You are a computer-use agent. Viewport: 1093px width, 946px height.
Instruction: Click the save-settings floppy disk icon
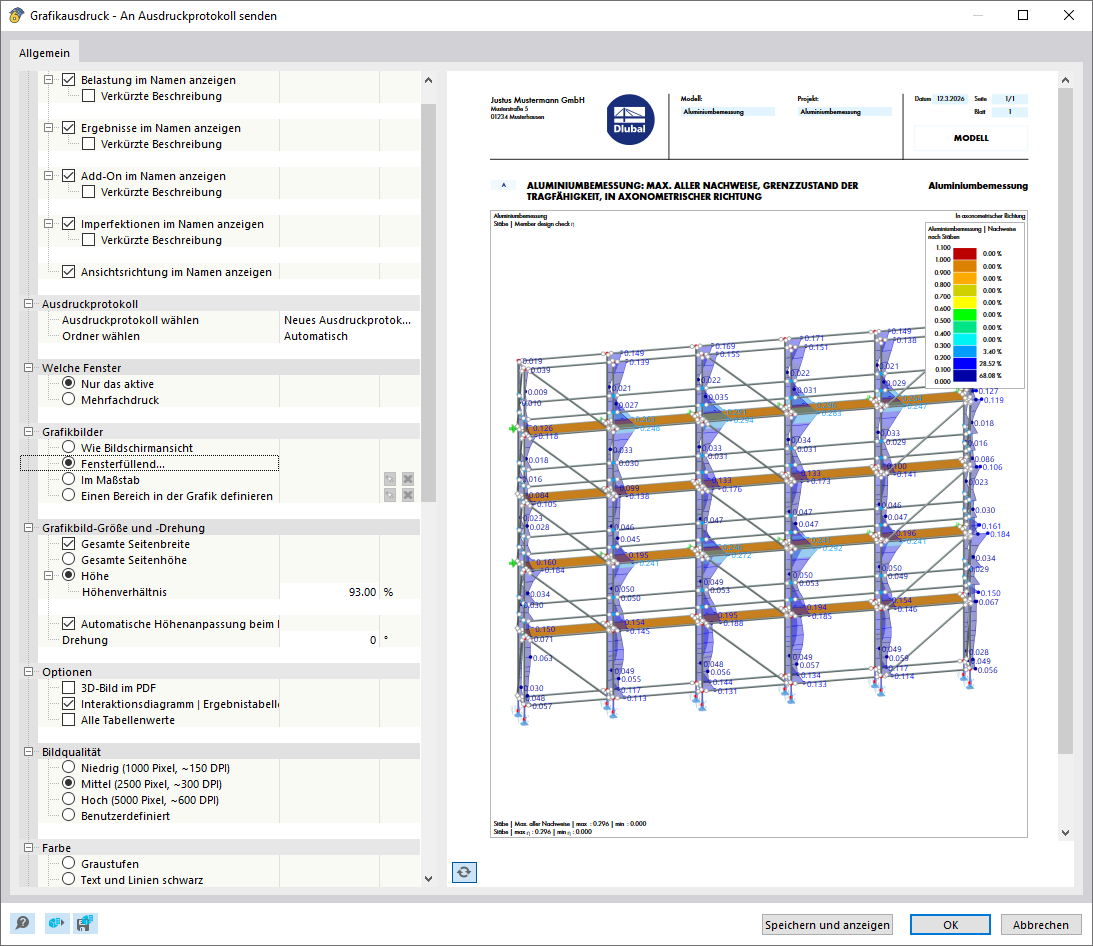(85, 924)
